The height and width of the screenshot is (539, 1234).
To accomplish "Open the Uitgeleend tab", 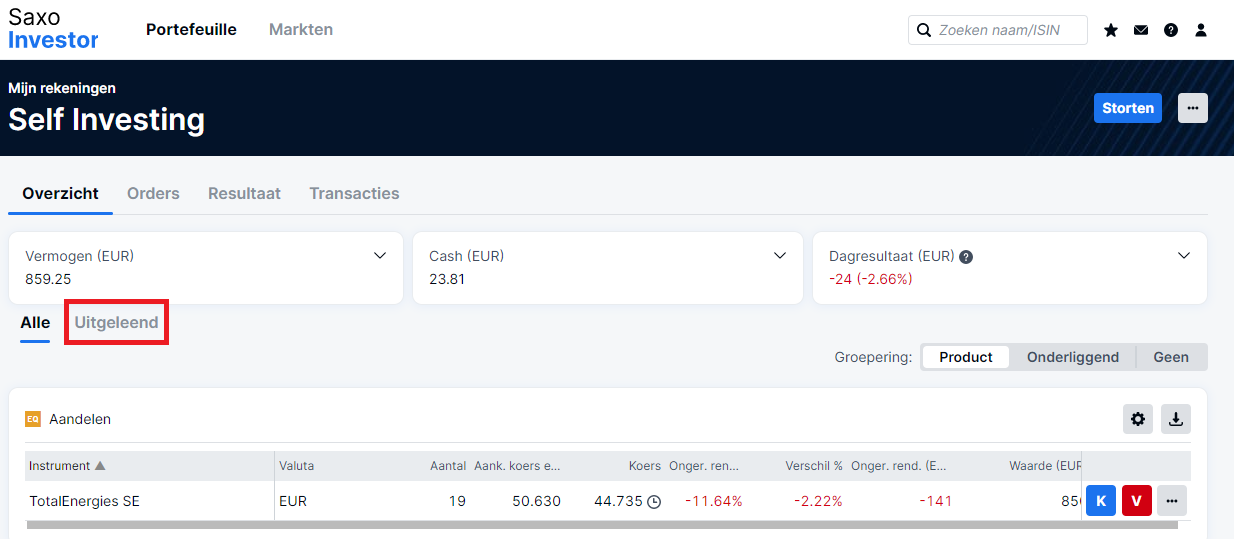I will [116, 323].
